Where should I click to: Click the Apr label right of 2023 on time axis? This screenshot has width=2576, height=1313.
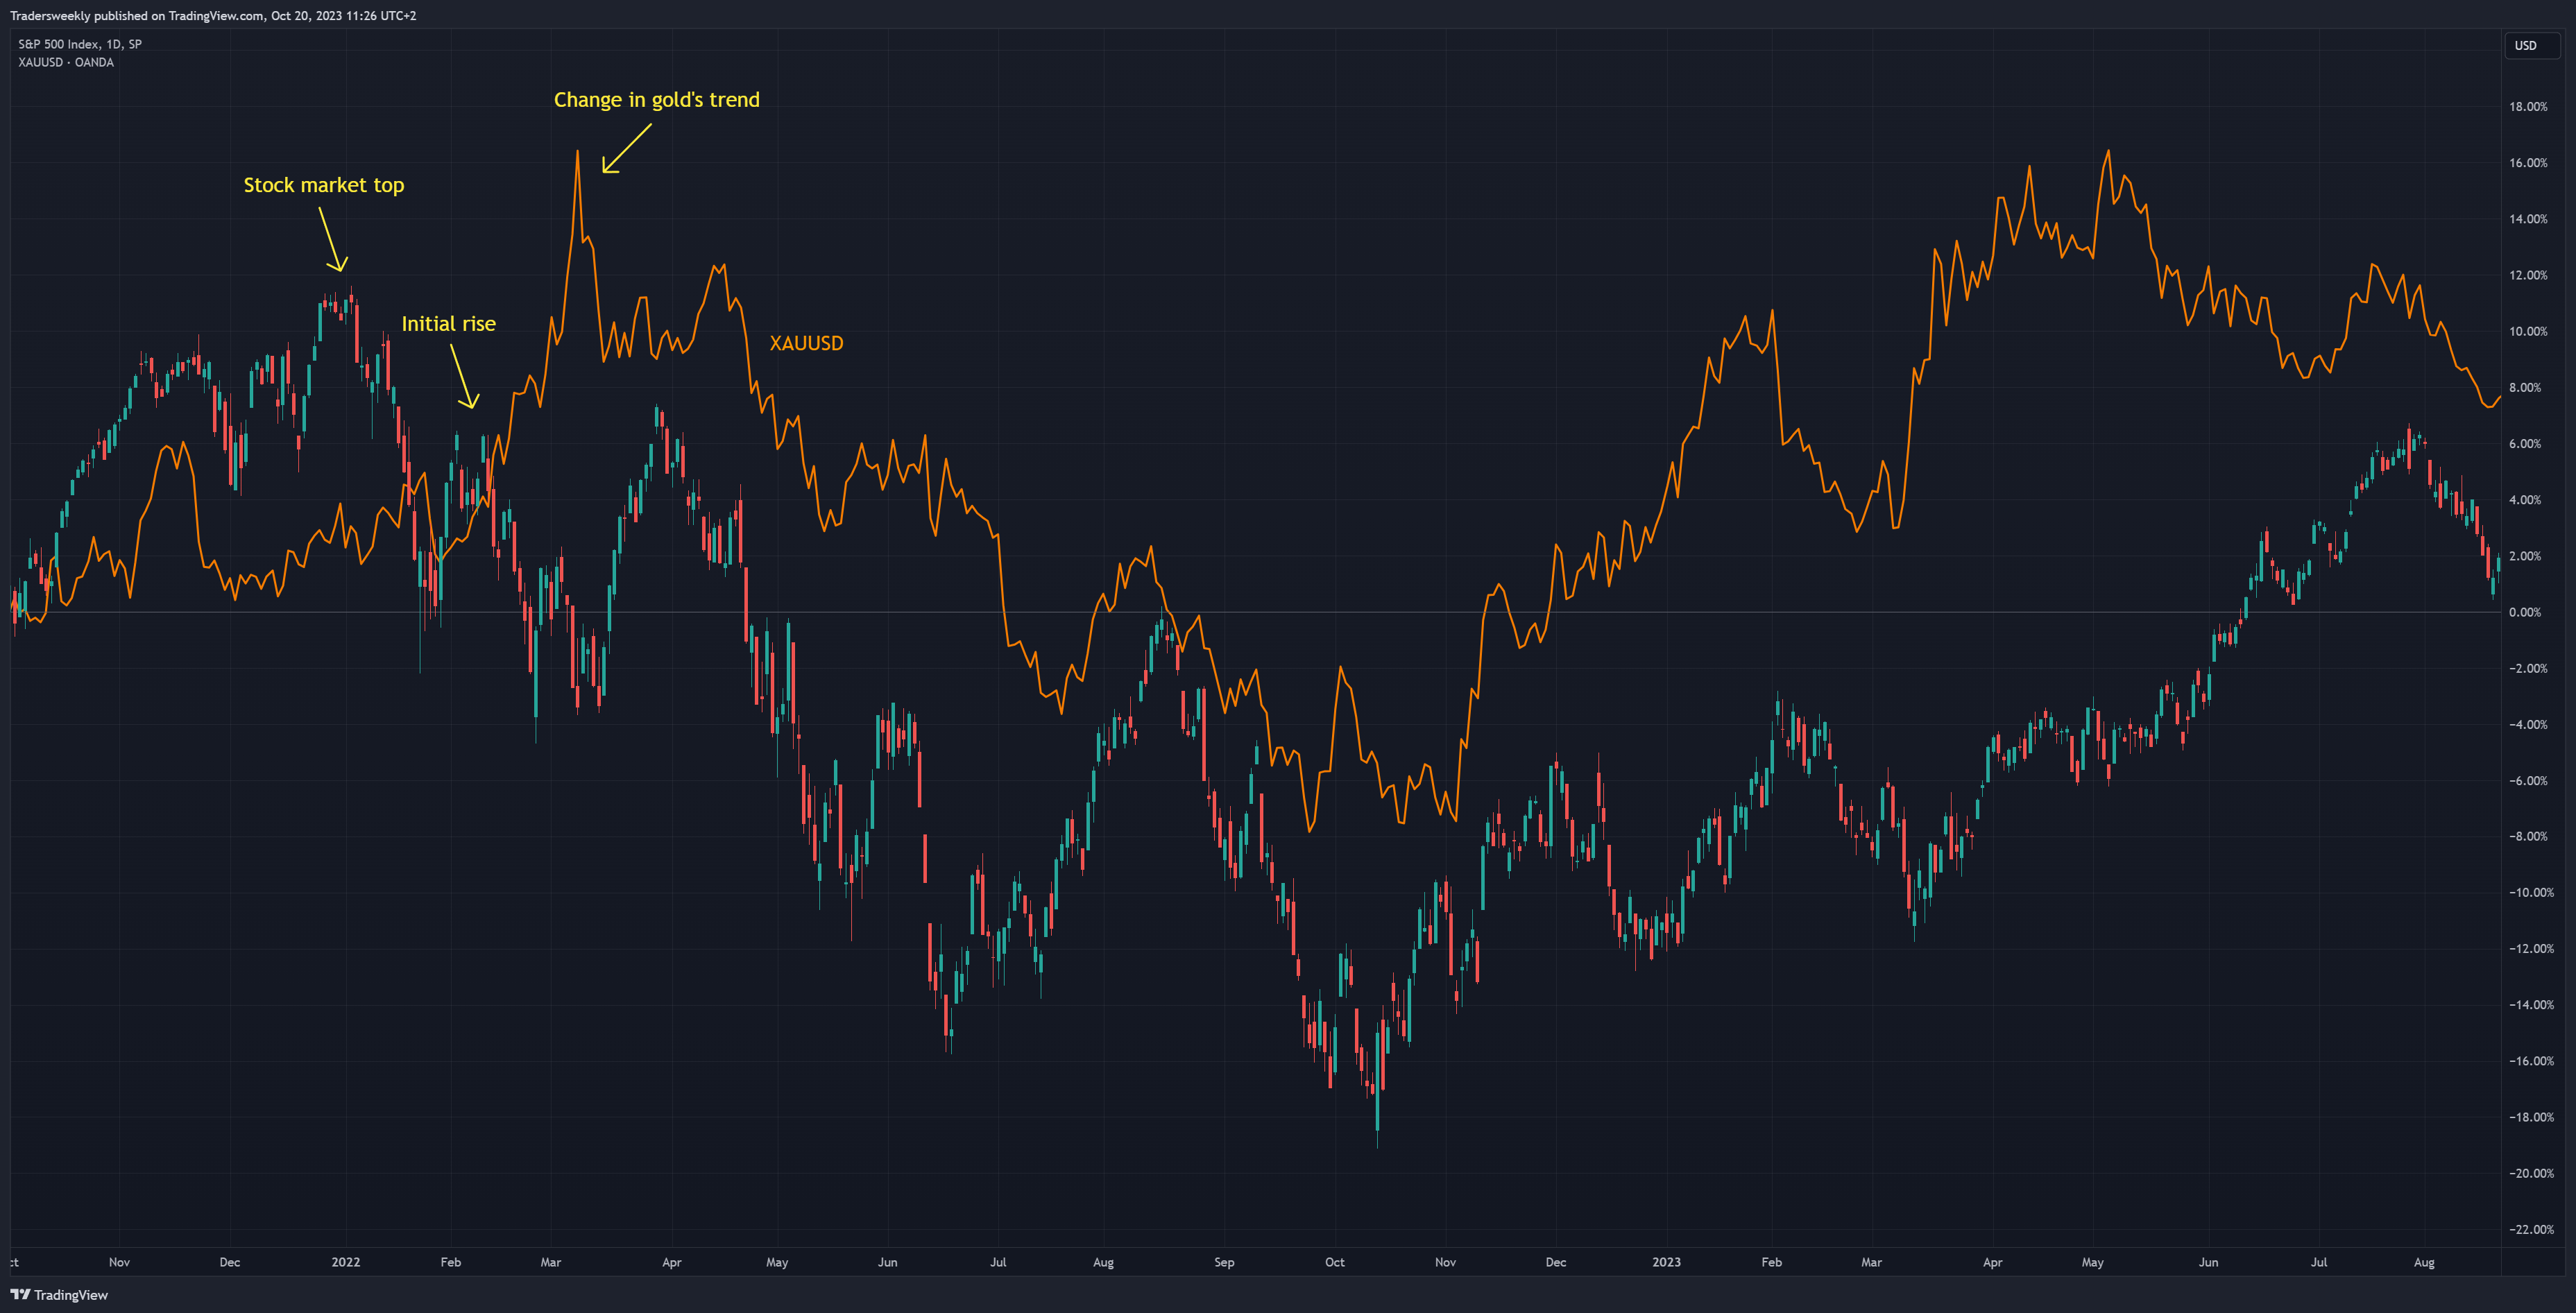coord(1992,1262)
